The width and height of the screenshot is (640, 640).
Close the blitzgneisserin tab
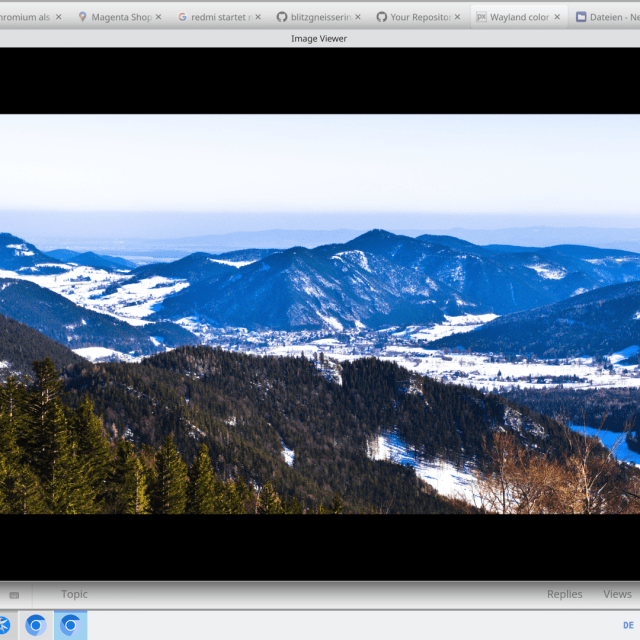coord(358,17)
